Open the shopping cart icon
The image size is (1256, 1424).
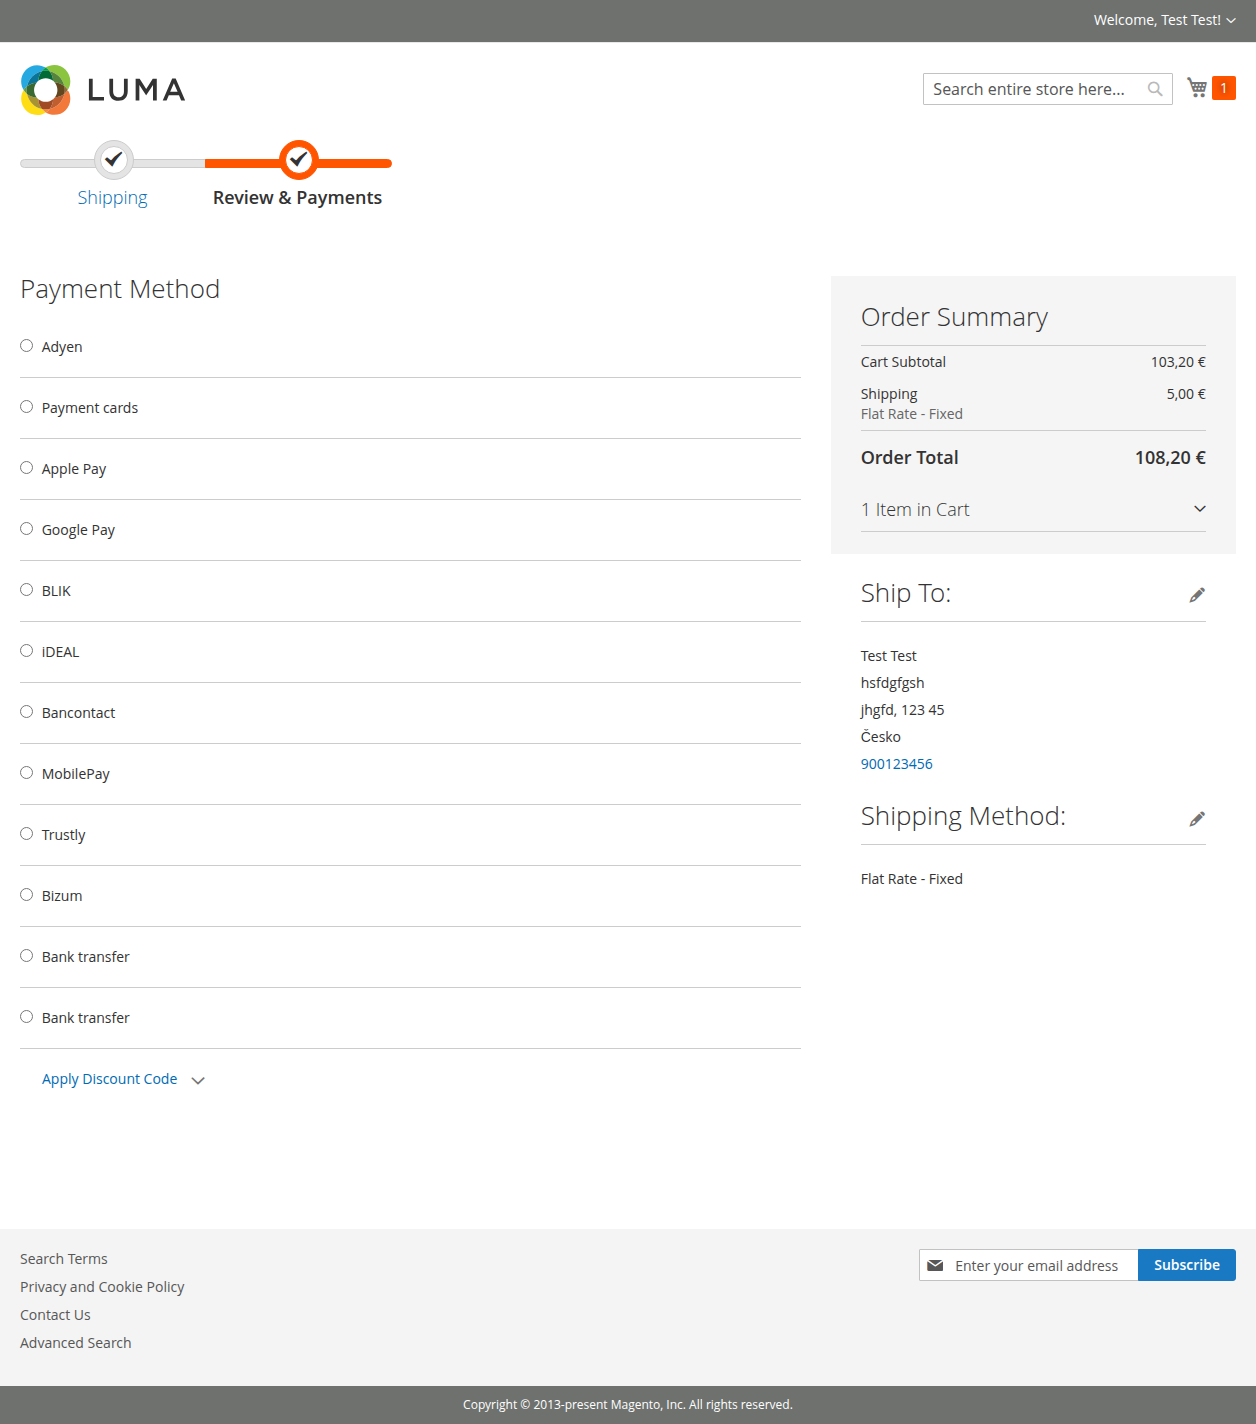point(1197,88)
